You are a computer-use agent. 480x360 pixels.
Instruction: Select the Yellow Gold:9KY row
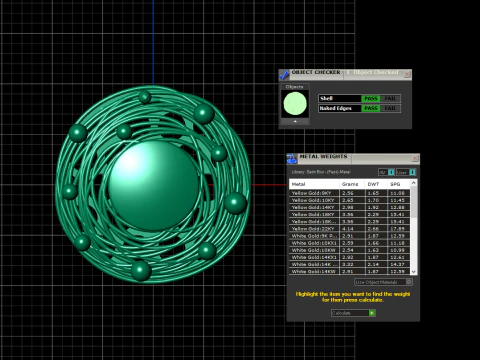tap(350, 193)
